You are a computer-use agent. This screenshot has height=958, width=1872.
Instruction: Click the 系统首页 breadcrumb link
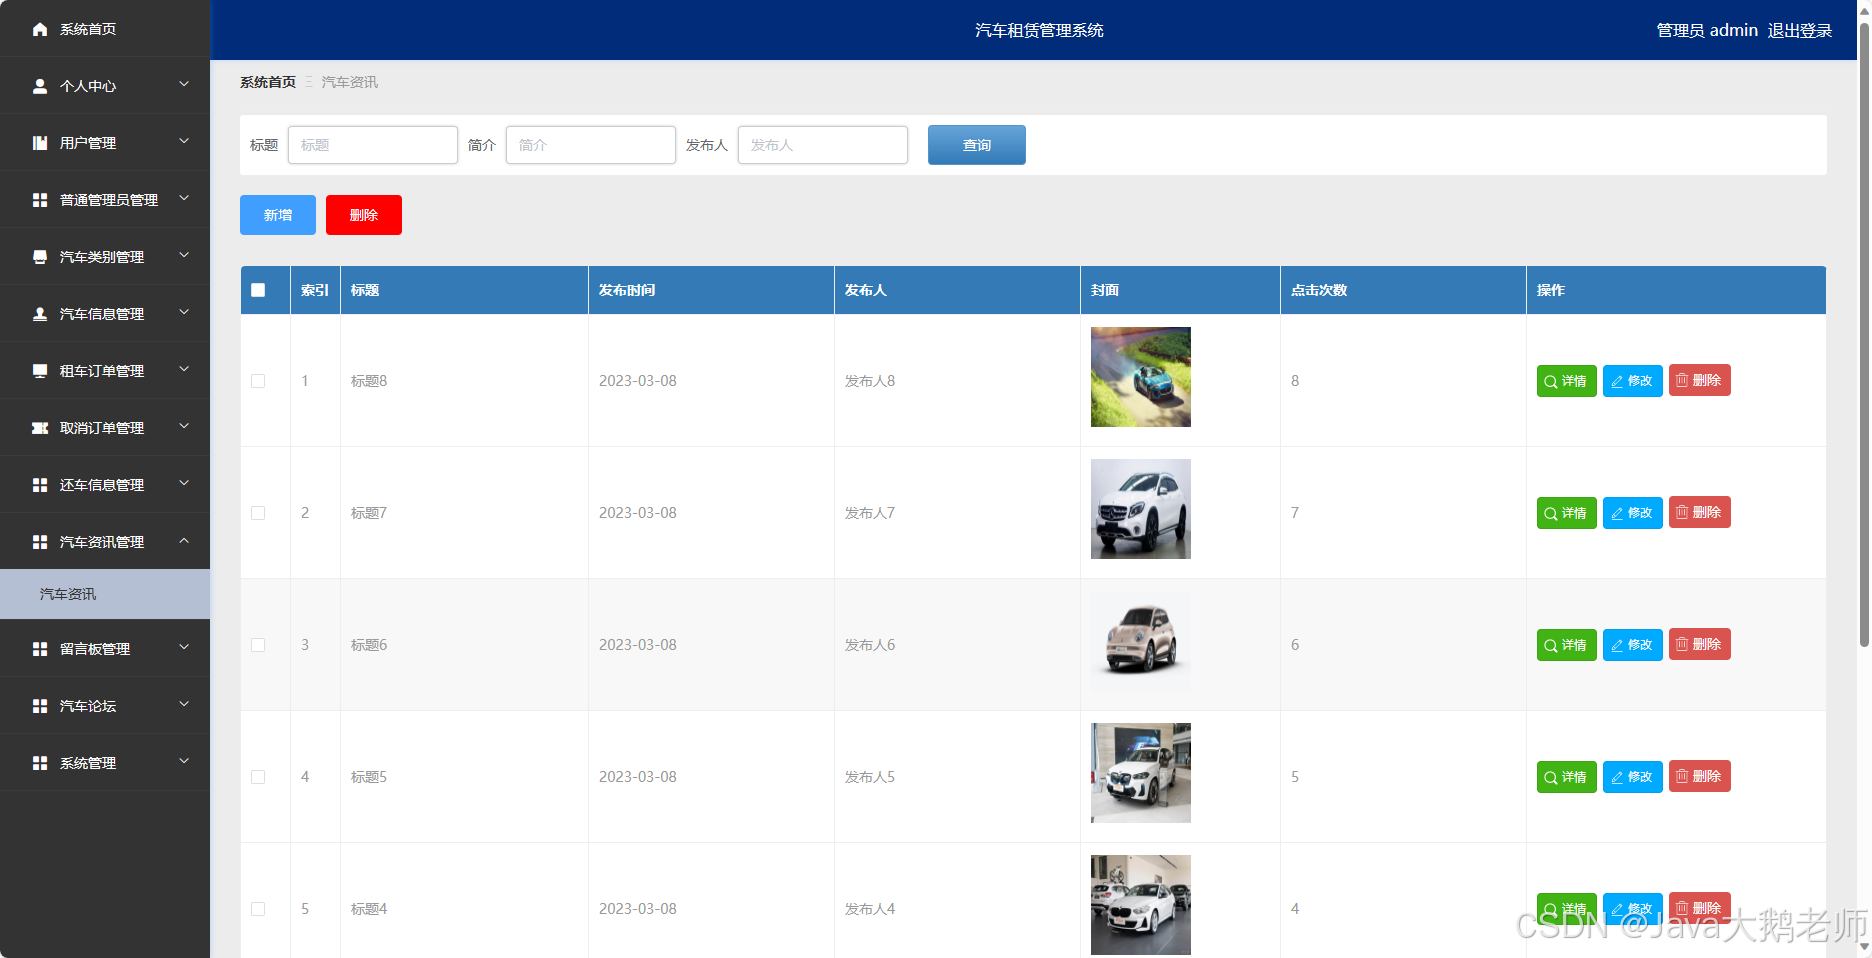(x=268, y=82)
